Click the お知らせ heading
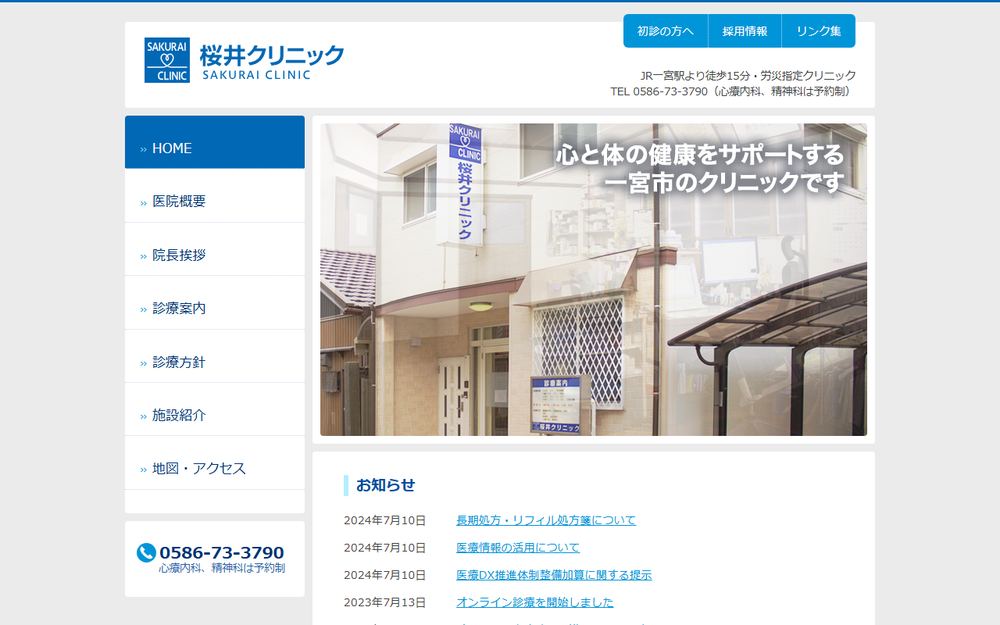Image resolution: width=1000 pixels, height=625 pixels. click(385, 485)
